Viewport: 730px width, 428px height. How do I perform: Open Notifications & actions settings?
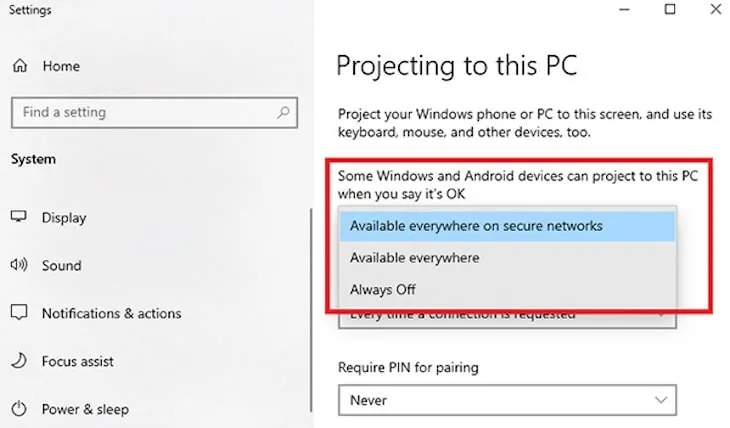[x=111, y=314]
